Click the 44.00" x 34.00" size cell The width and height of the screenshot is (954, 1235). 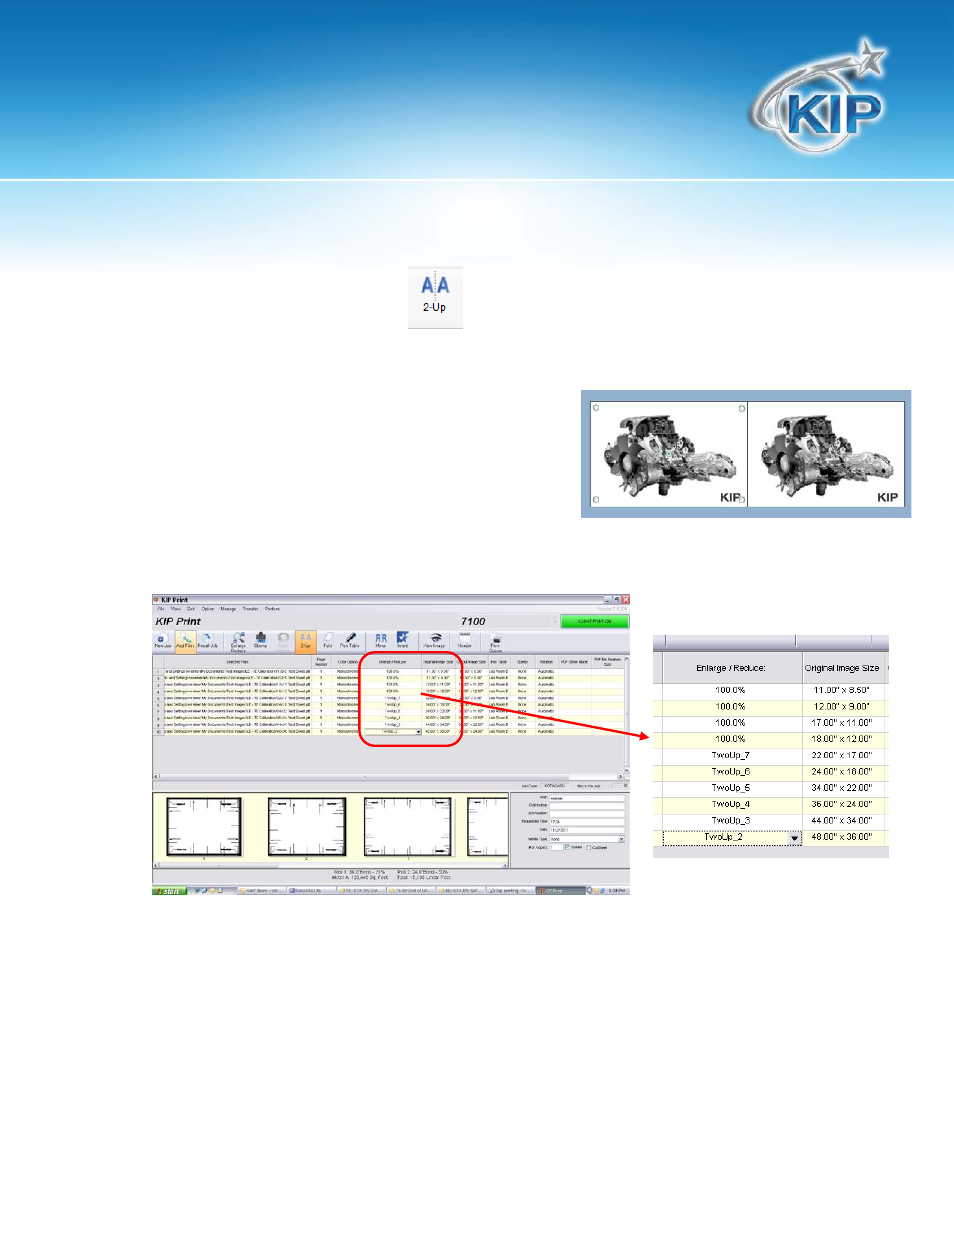click(x=842, y=821)
